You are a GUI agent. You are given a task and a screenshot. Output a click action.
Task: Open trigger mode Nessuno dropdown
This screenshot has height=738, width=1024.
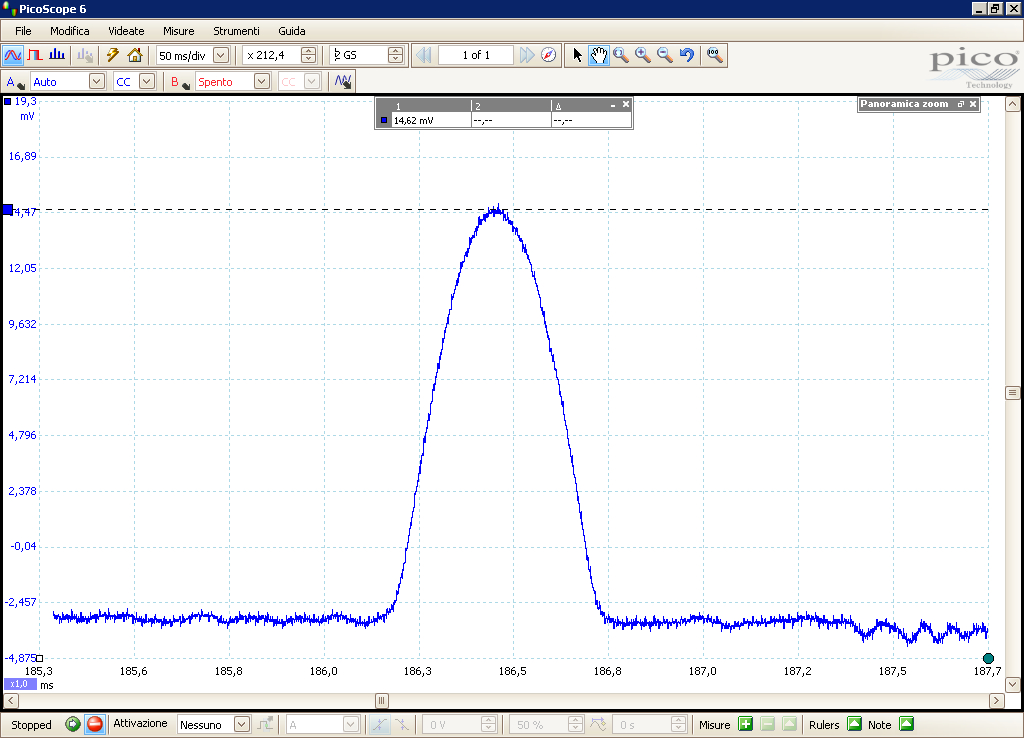coord(242,724)
